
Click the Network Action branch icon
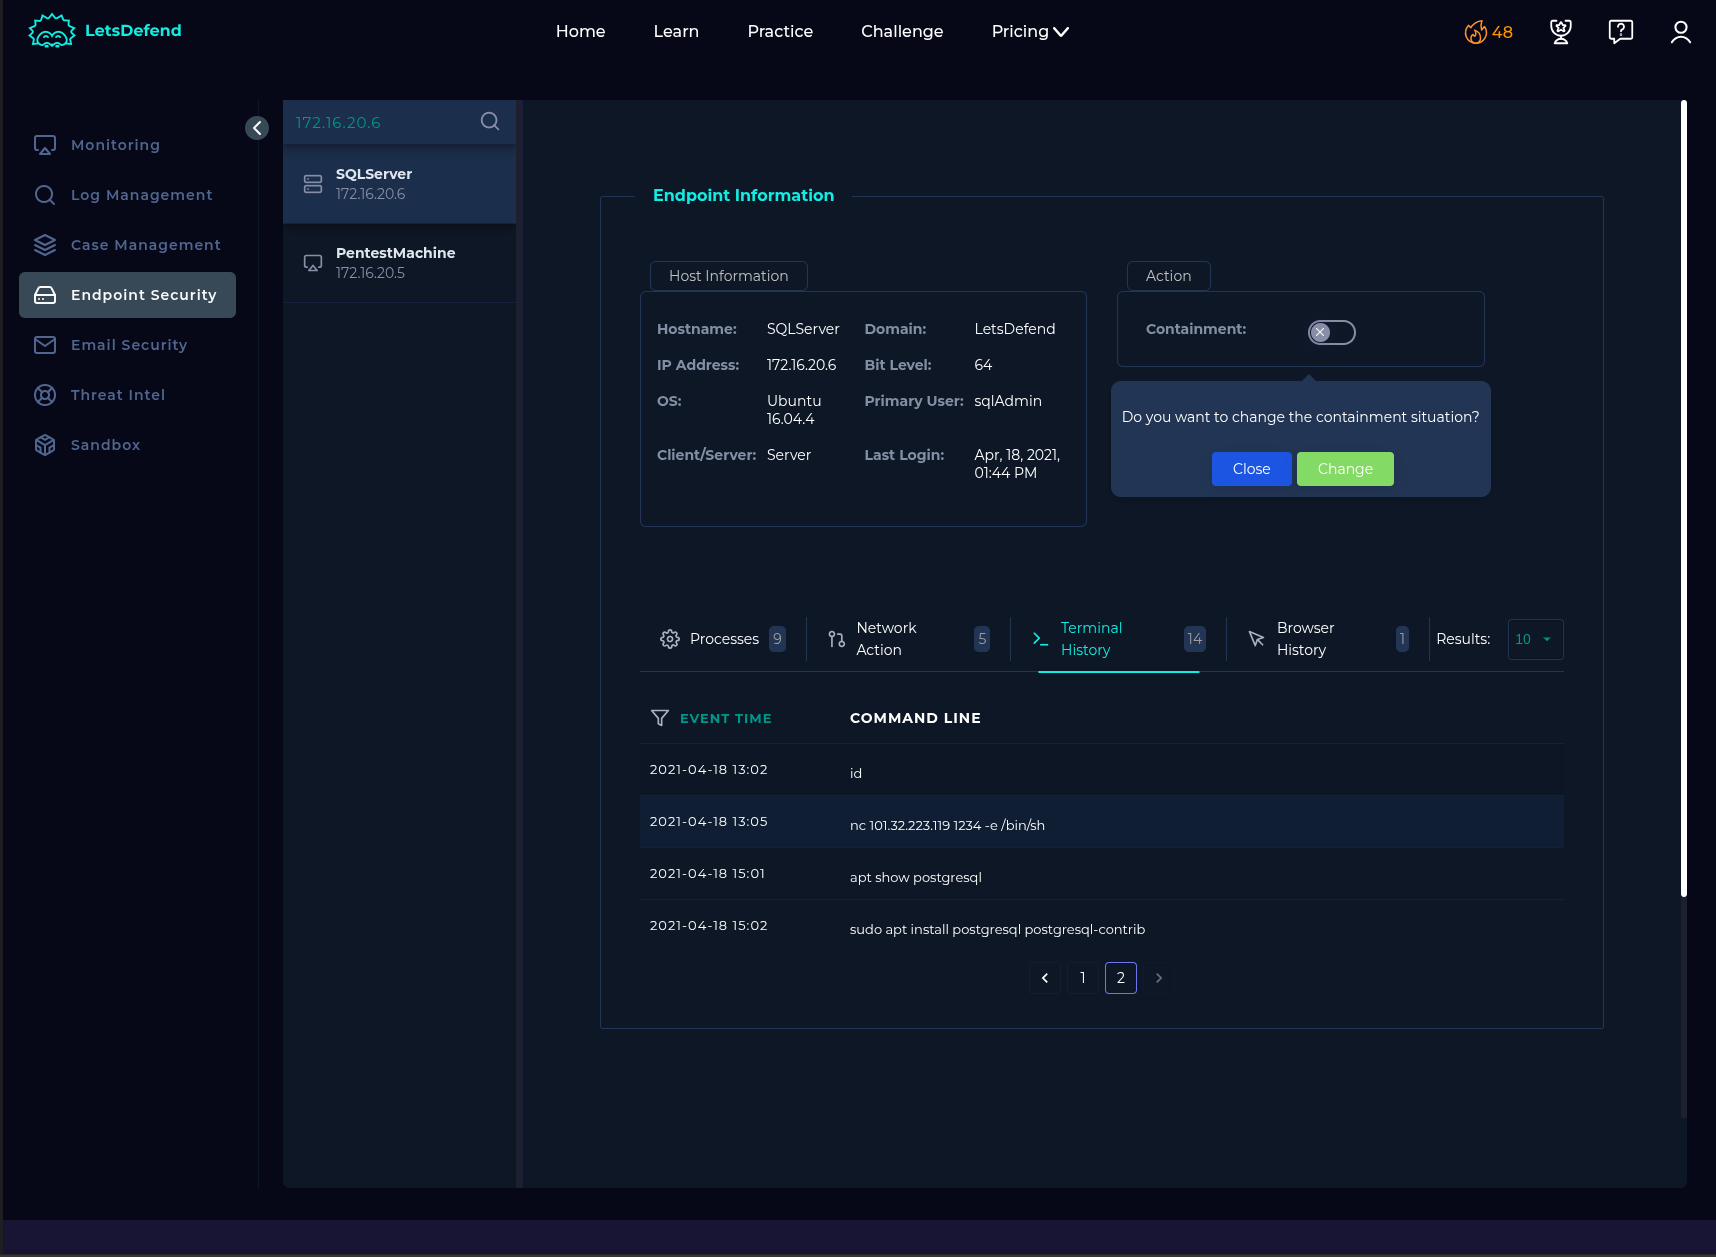pyautogui.click(x=837, y=639)
